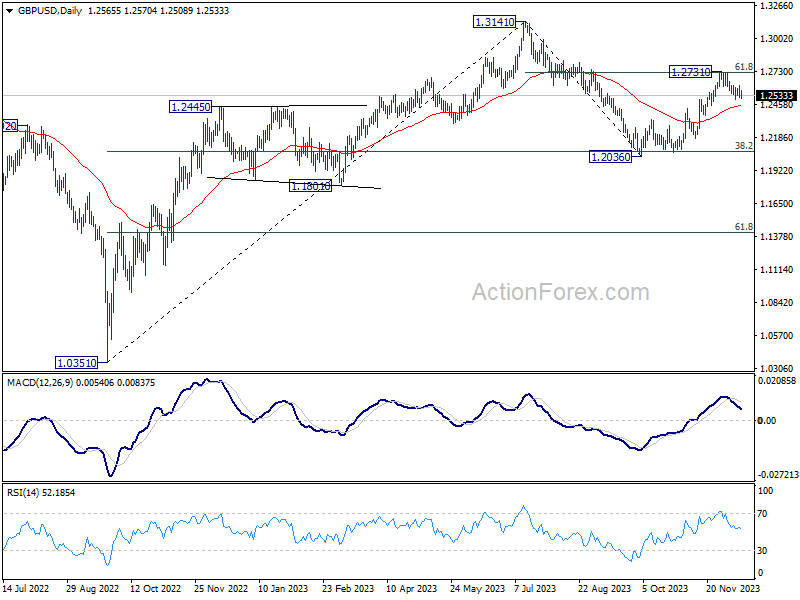Select the 61.8 label near 1.13780
Screen dimensions: 800x600
[743, 227]
